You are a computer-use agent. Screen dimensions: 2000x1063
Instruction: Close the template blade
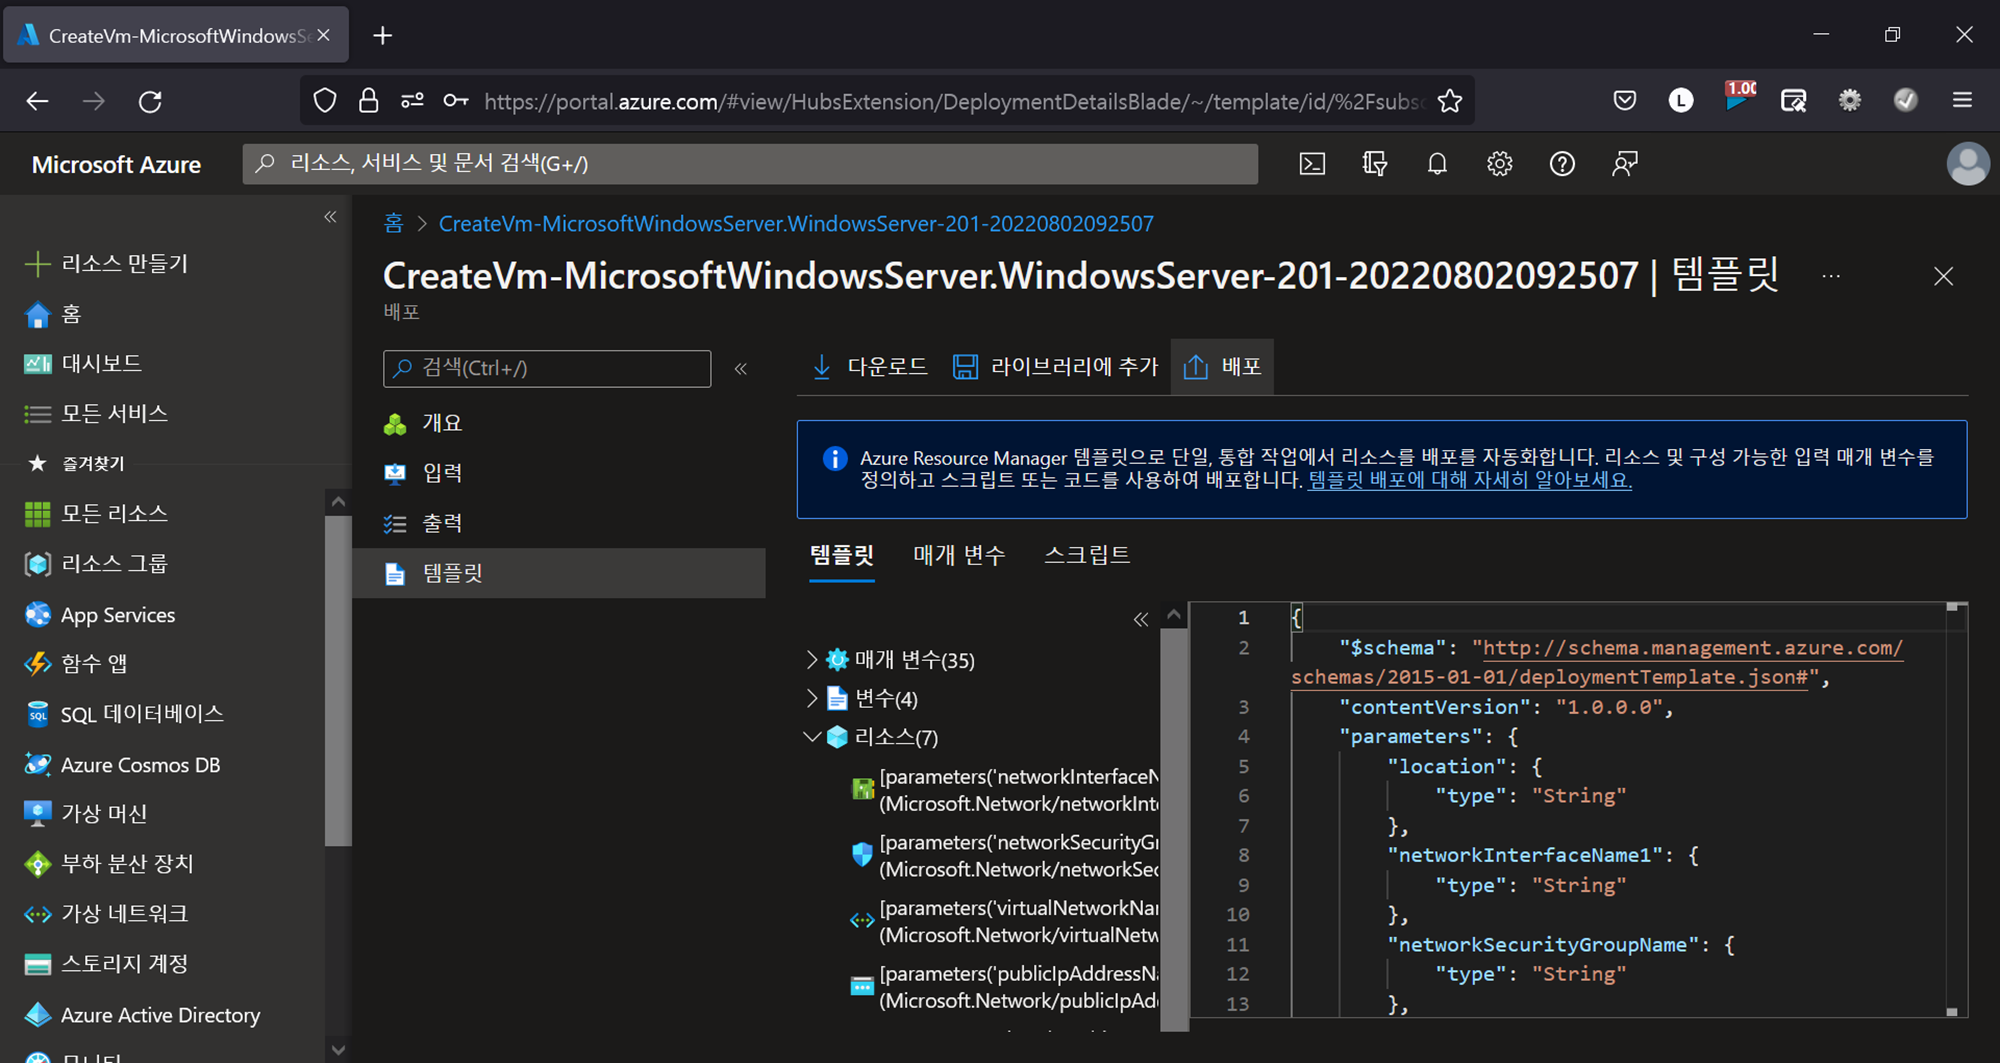coord(1943,276)
